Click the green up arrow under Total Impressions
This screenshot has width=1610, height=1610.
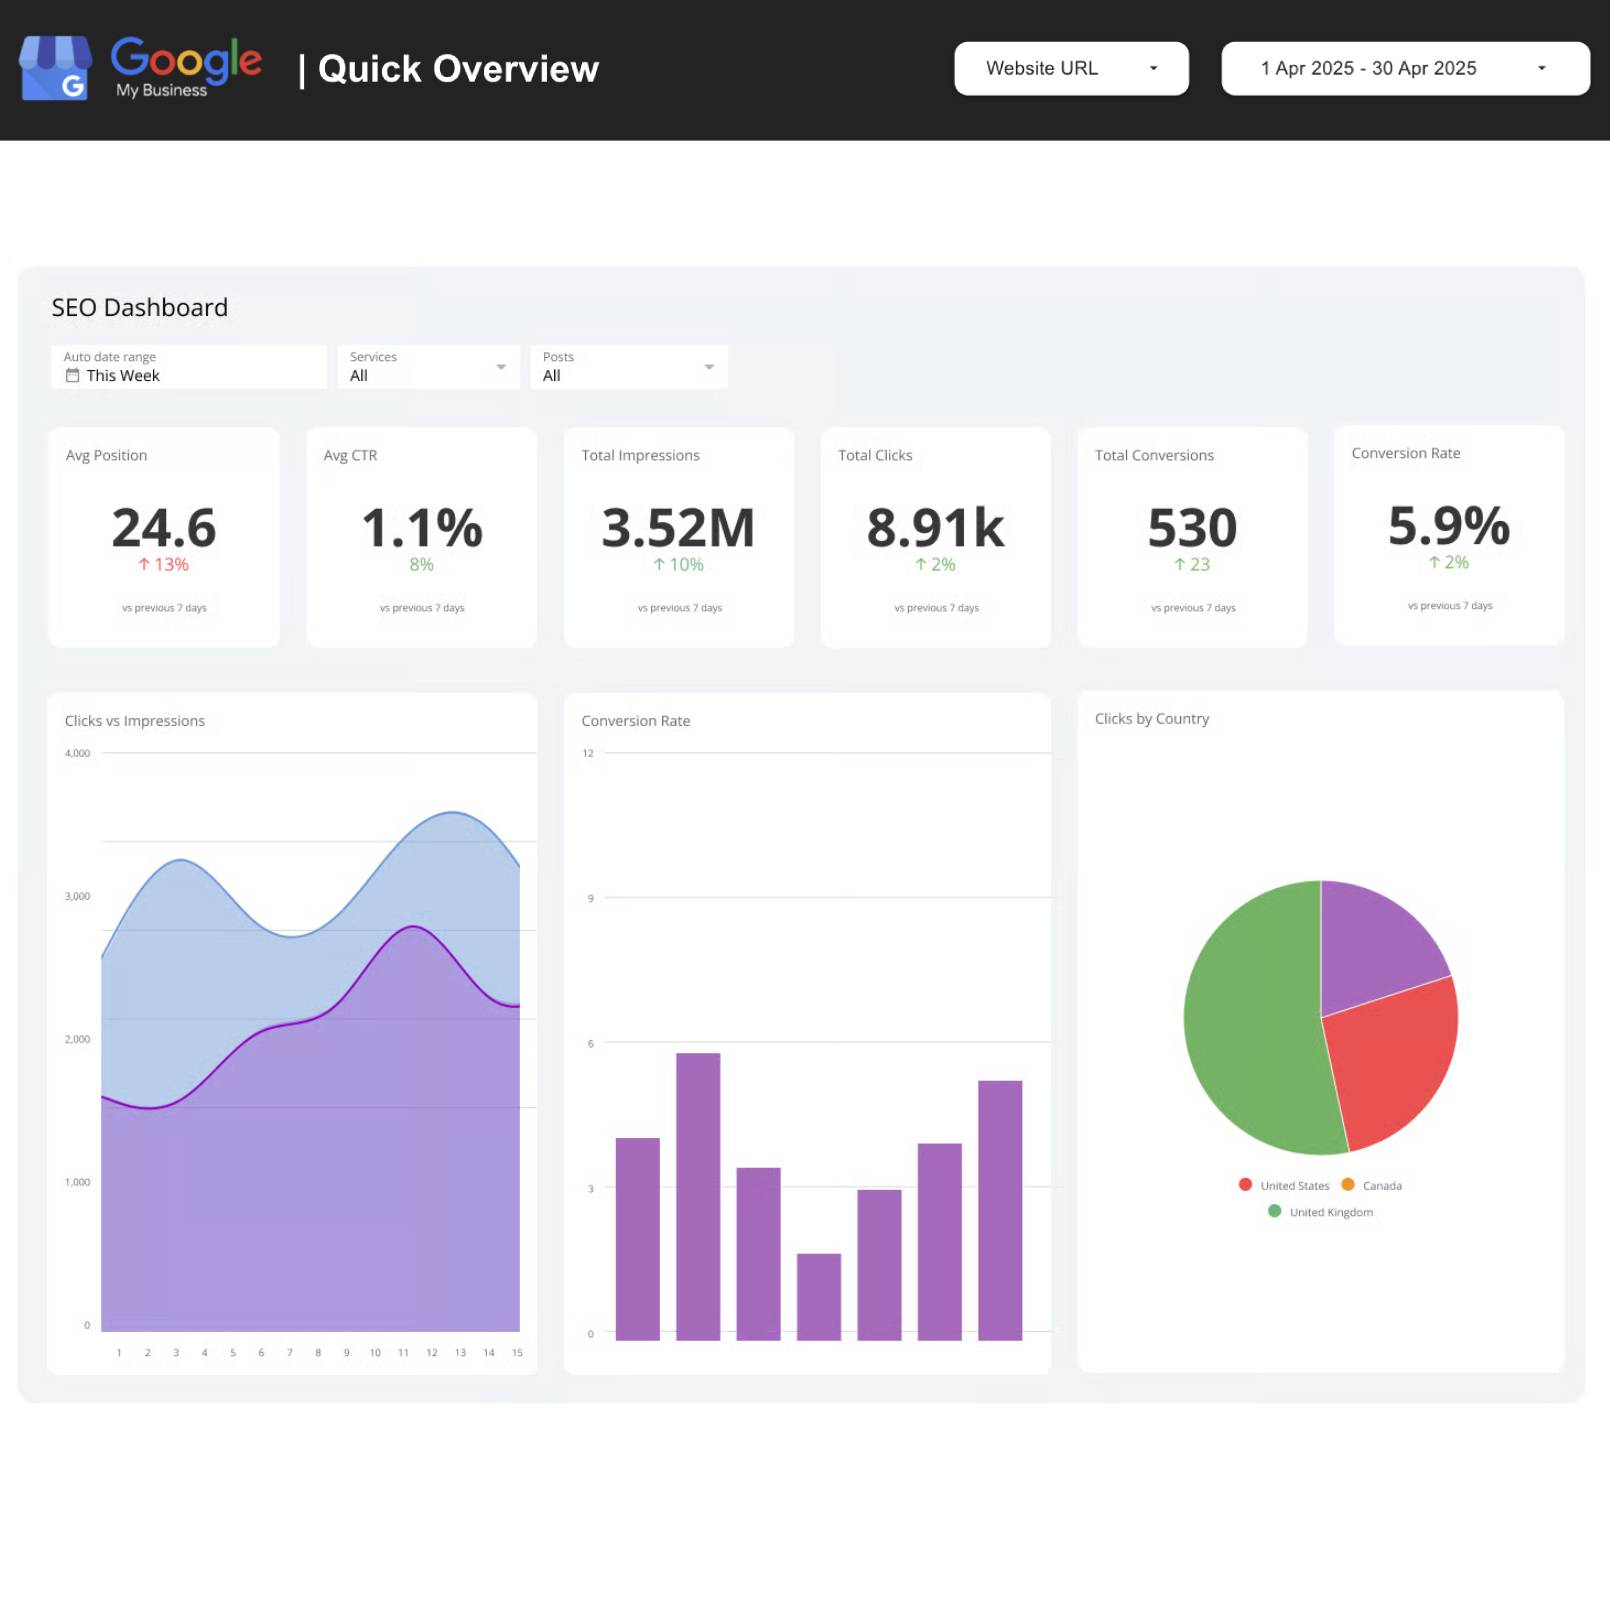pyautogui.click(x=659, y=565)
